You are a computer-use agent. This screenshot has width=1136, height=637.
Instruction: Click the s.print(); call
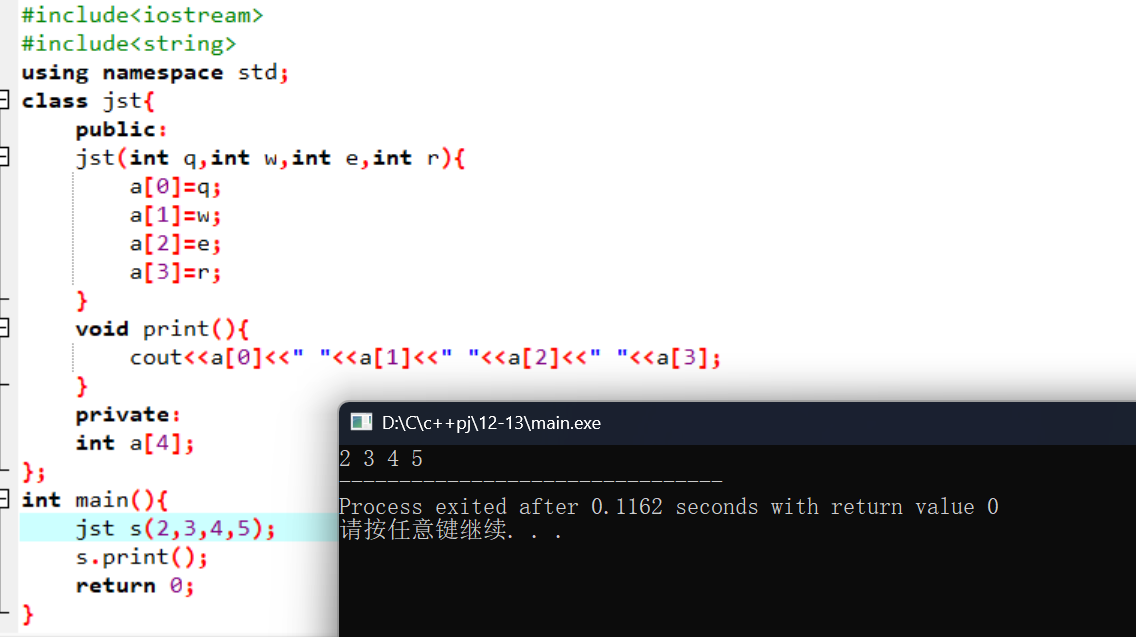pyautogui.click(x=142, y=557)
